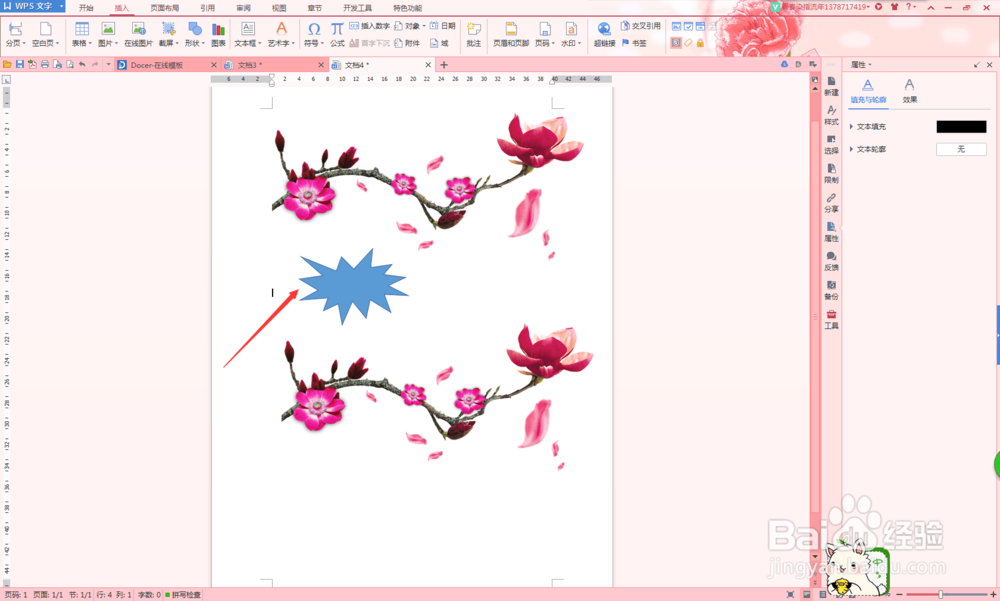Edit 页眉和页脚 header and footer
Image resolution: width=1000 pixels, height=601 pixels.
point(511,34)
